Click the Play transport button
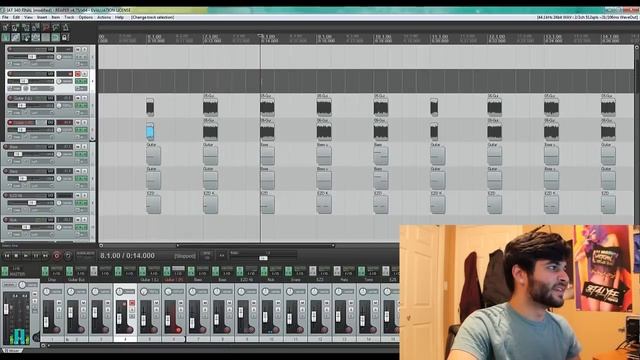 click(x=26, y=256)
